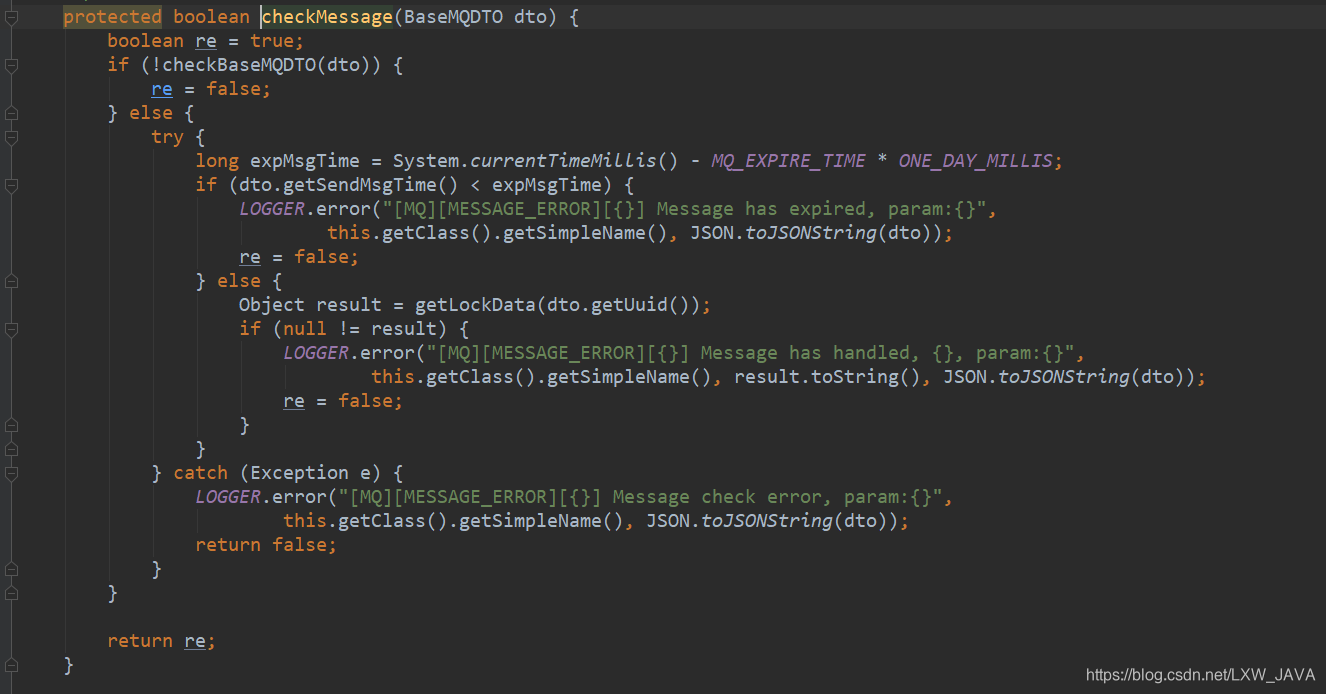Click 'Object result' declaration
This screenshot has width=1326, height=694.
(310, 305)
